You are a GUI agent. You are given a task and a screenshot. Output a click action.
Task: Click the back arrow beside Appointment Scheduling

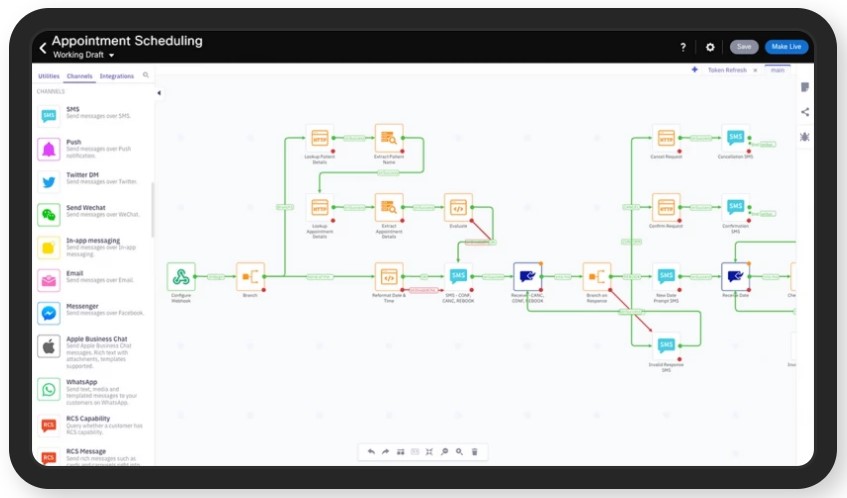43,47
